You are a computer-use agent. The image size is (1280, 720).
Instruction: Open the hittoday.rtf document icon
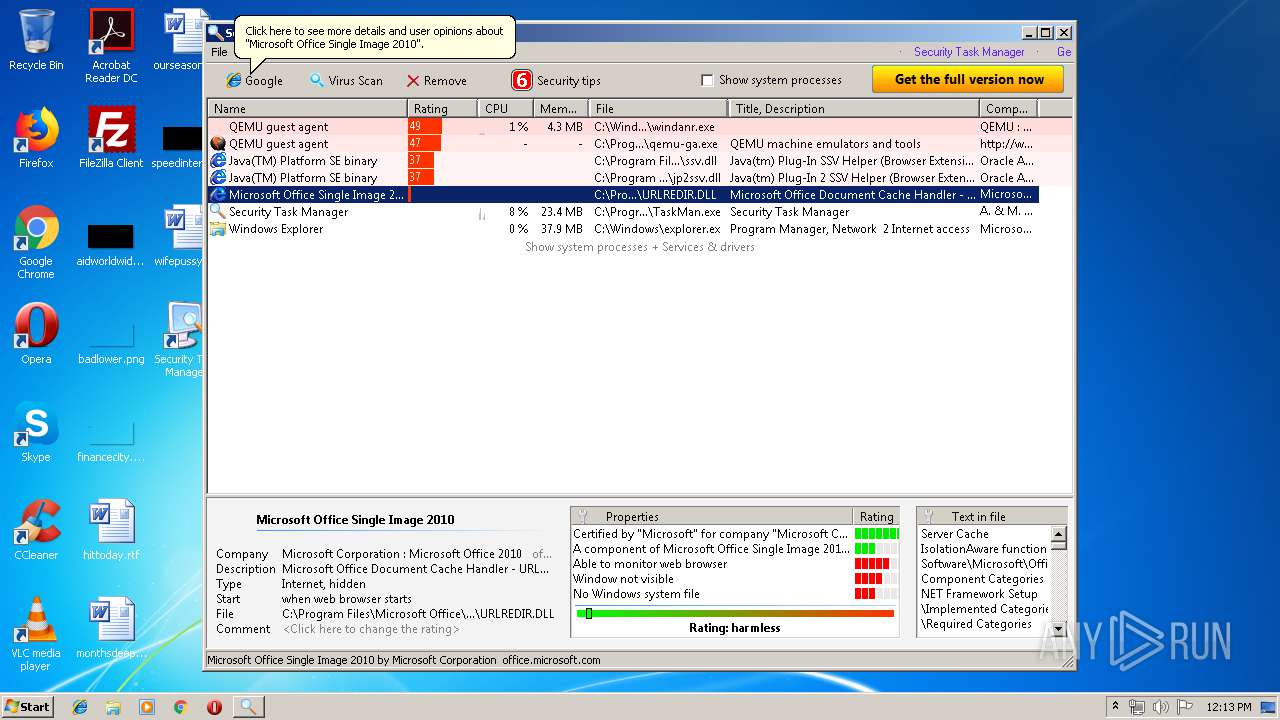tap(111, 530)
